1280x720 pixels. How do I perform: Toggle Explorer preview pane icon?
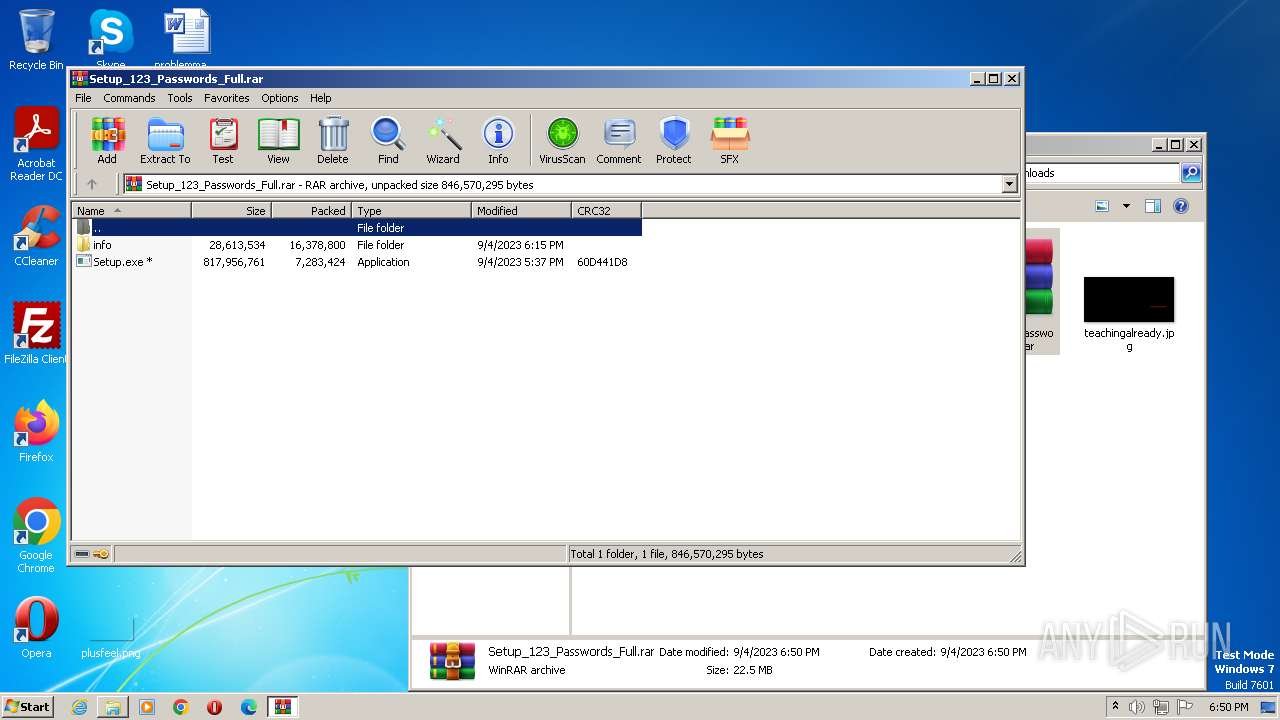pyautogui.click(x=1152, y=206)
